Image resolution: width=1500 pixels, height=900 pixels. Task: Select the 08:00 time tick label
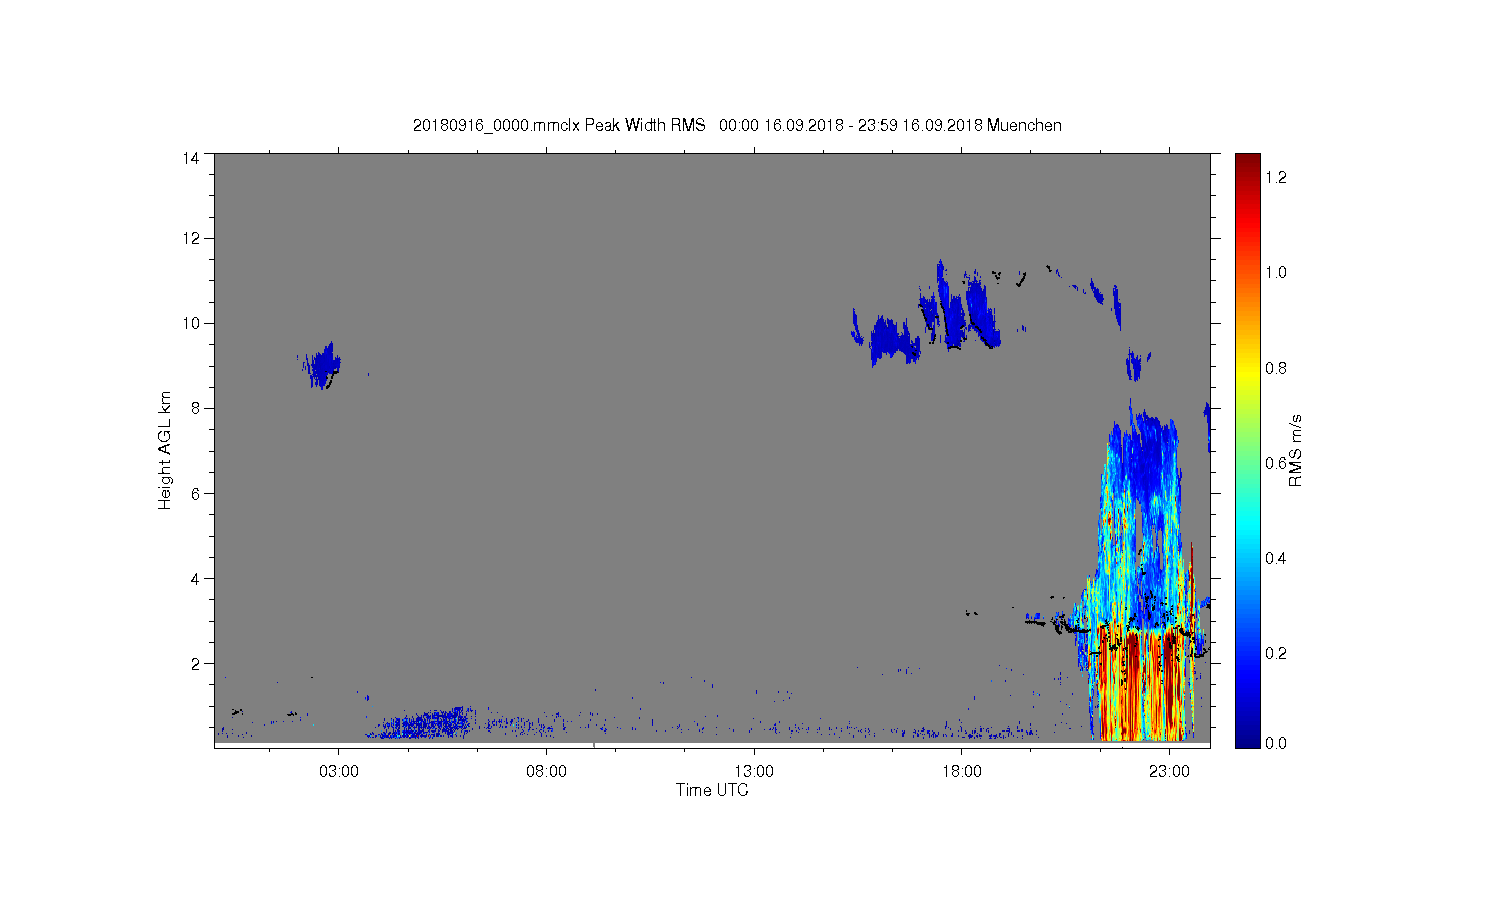[546, 771]
